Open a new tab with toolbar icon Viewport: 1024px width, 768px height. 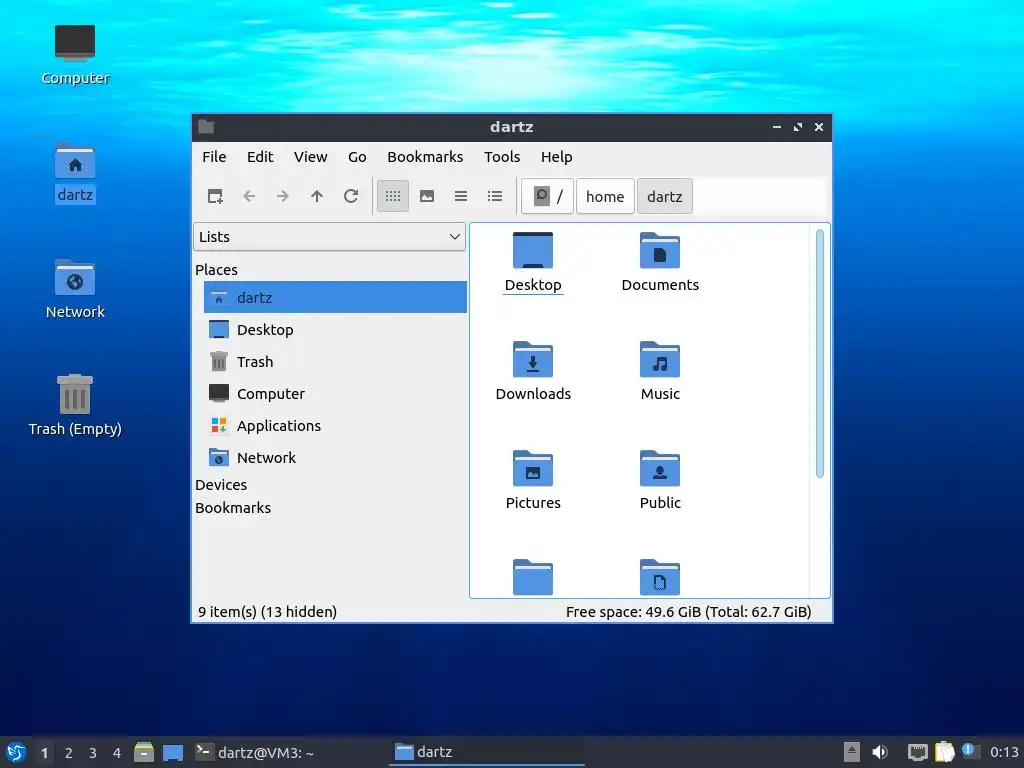point(215,196)
